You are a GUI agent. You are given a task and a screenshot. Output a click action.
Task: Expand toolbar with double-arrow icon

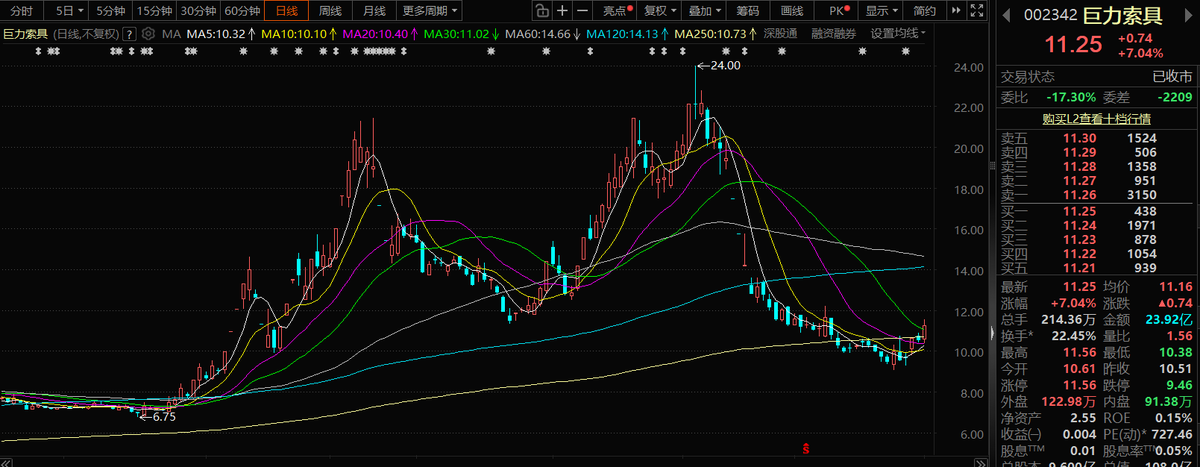point(955,11)
